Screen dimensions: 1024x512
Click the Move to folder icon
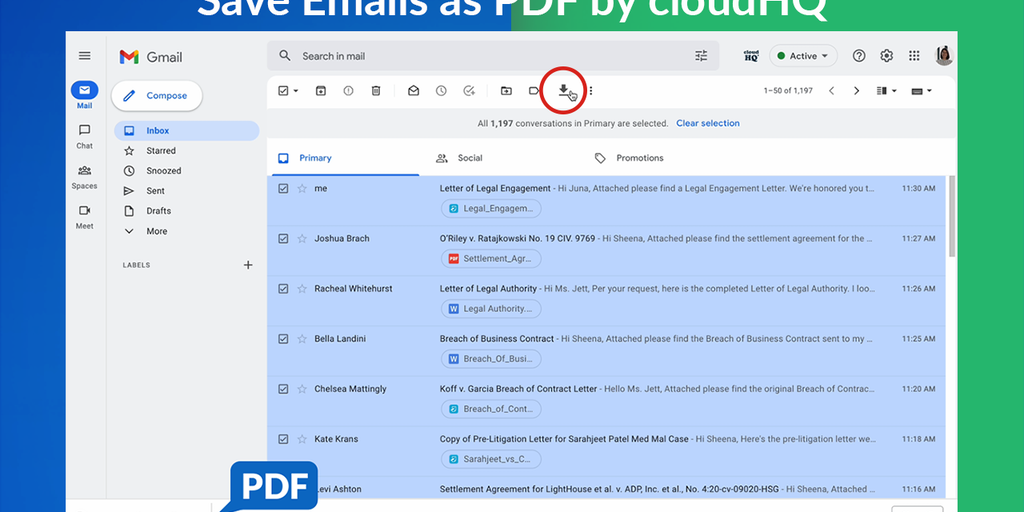coord(506,91)
